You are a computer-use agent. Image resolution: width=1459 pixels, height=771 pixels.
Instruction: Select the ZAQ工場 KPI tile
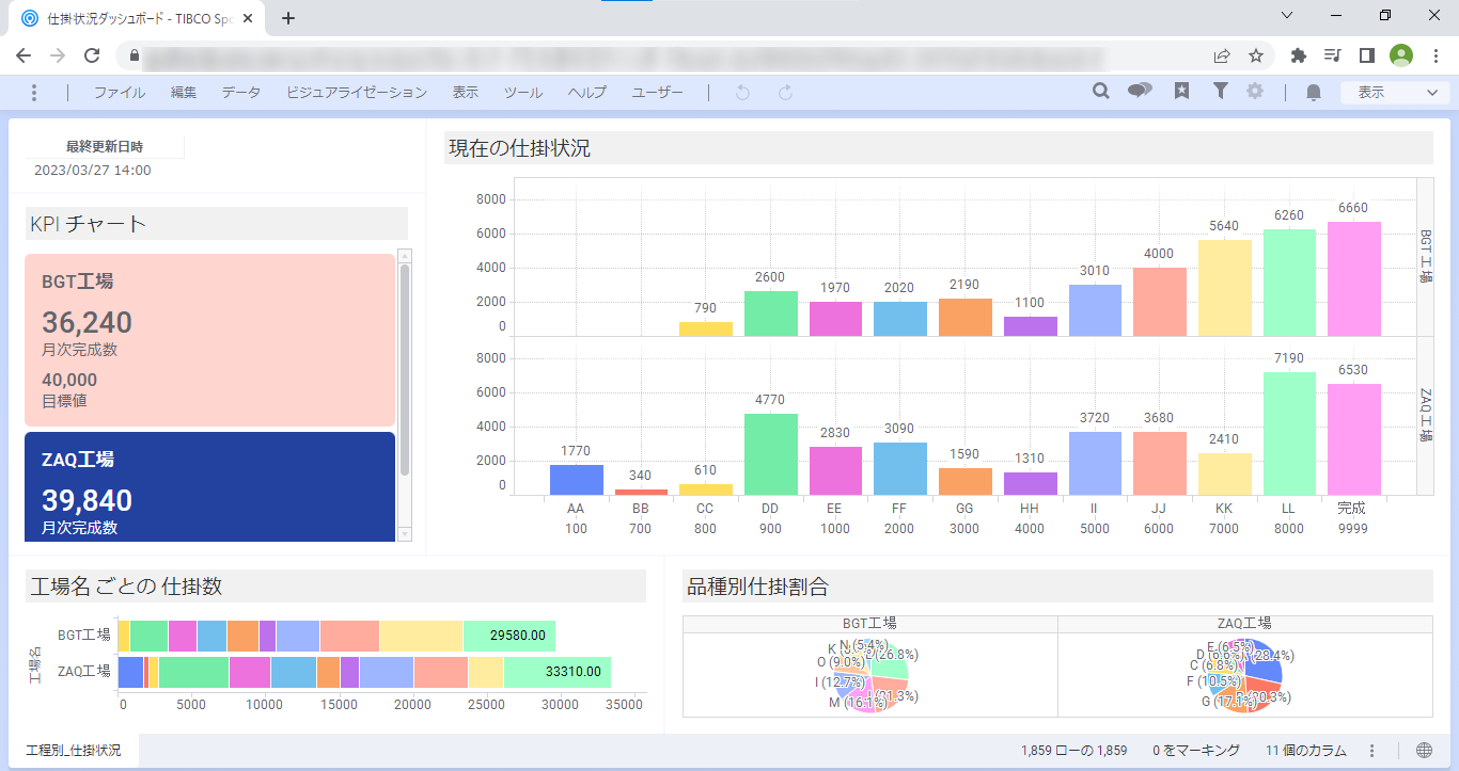210,487
